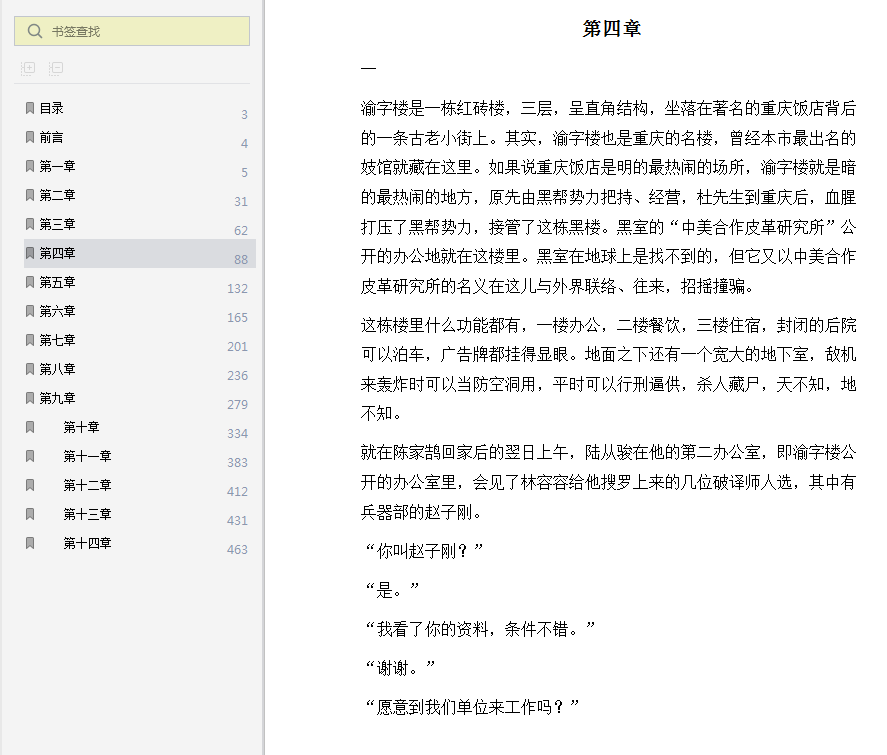Click bookmark icon beside 第七章
The width and height of the screenshot is (887, 755).
30,340
